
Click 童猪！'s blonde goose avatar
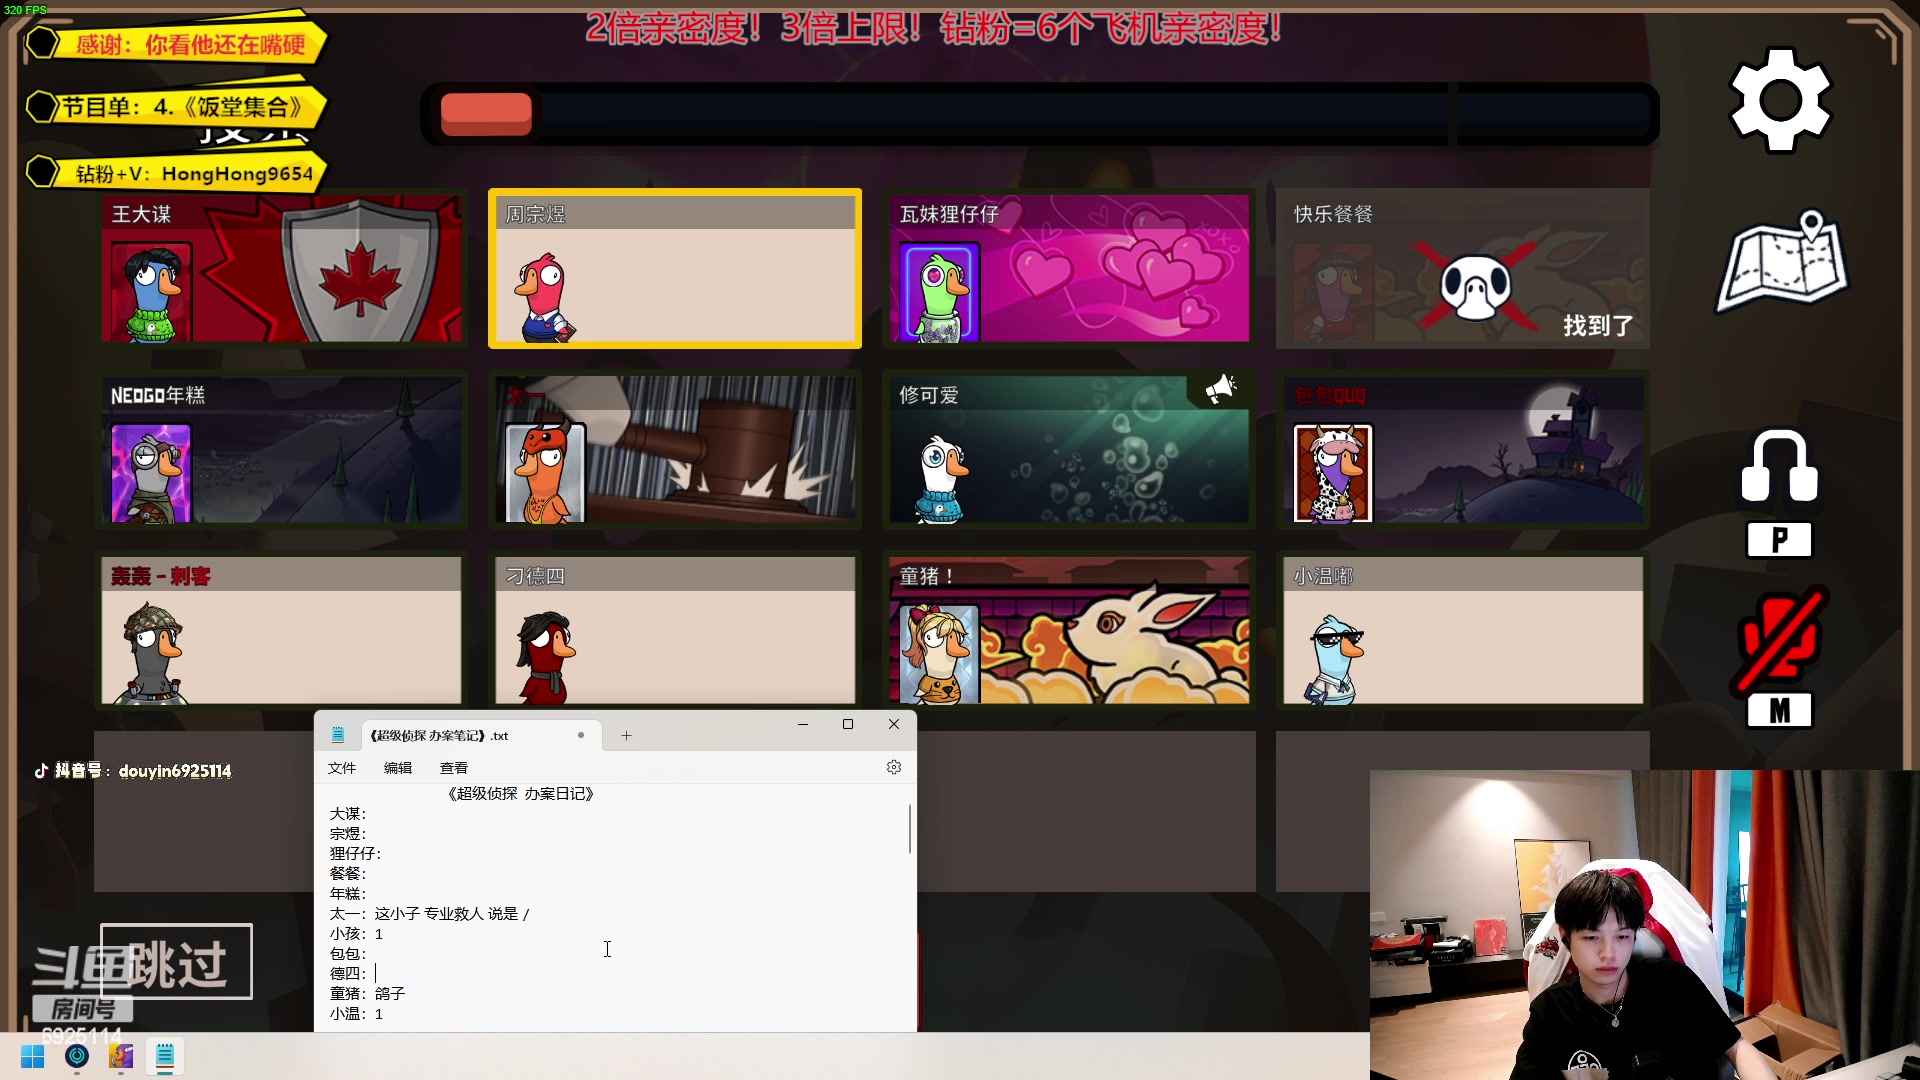pos(940,654)
